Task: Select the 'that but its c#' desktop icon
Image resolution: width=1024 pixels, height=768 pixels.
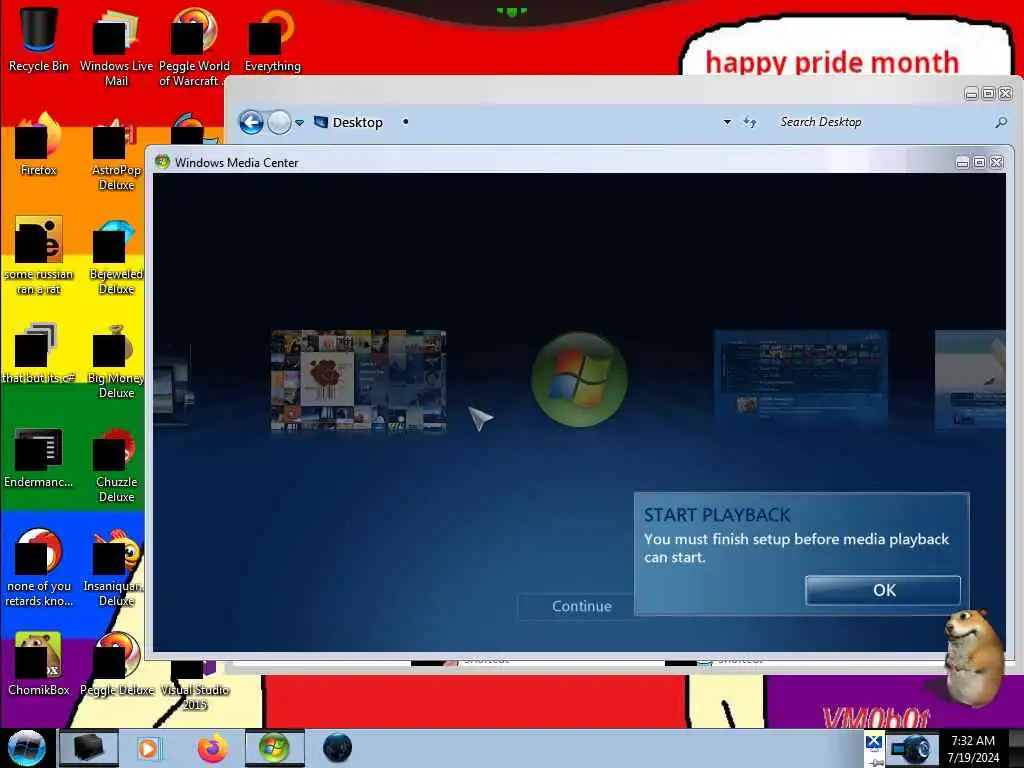Action: (x=38, y=353)
